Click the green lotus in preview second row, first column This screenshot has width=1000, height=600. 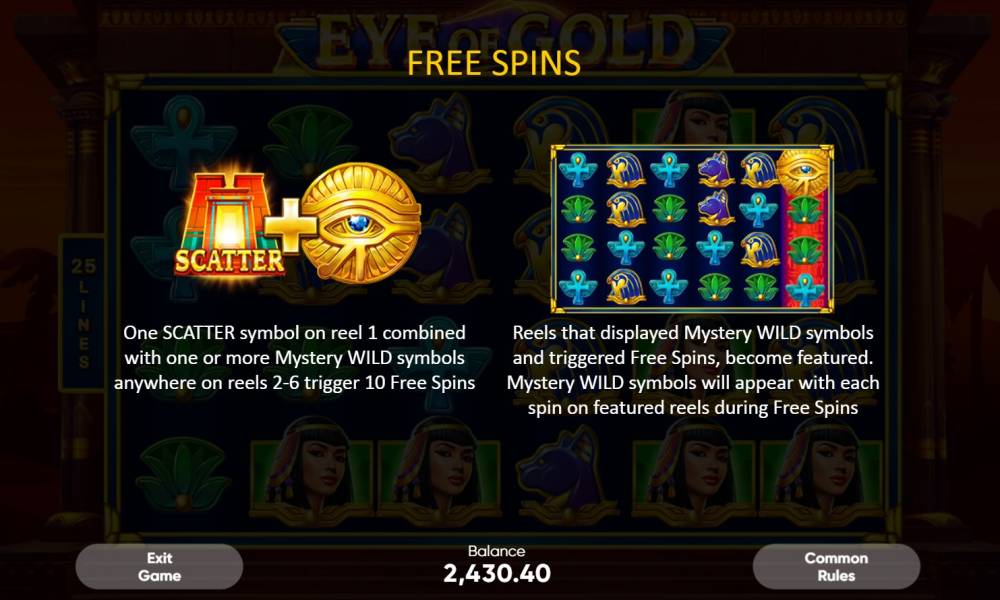click(x=578, y=210)
